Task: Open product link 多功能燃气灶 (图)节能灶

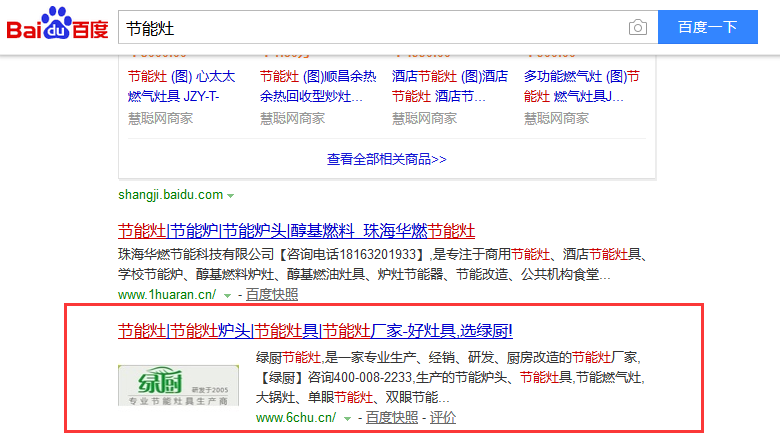Action: (582, 86)
